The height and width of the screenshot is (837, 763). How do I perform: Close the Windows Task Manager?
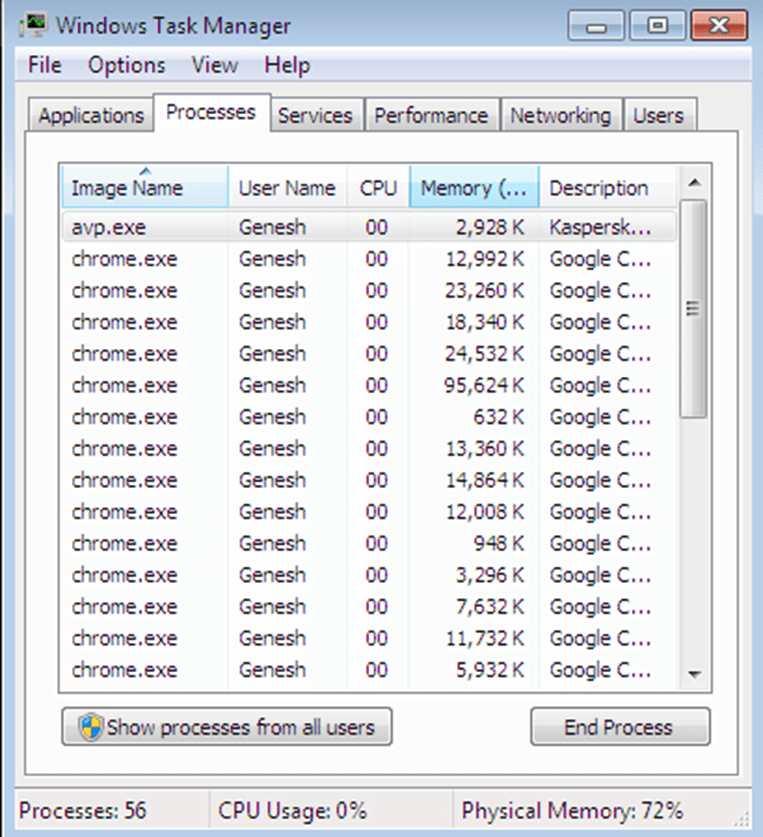coord(719,25)
